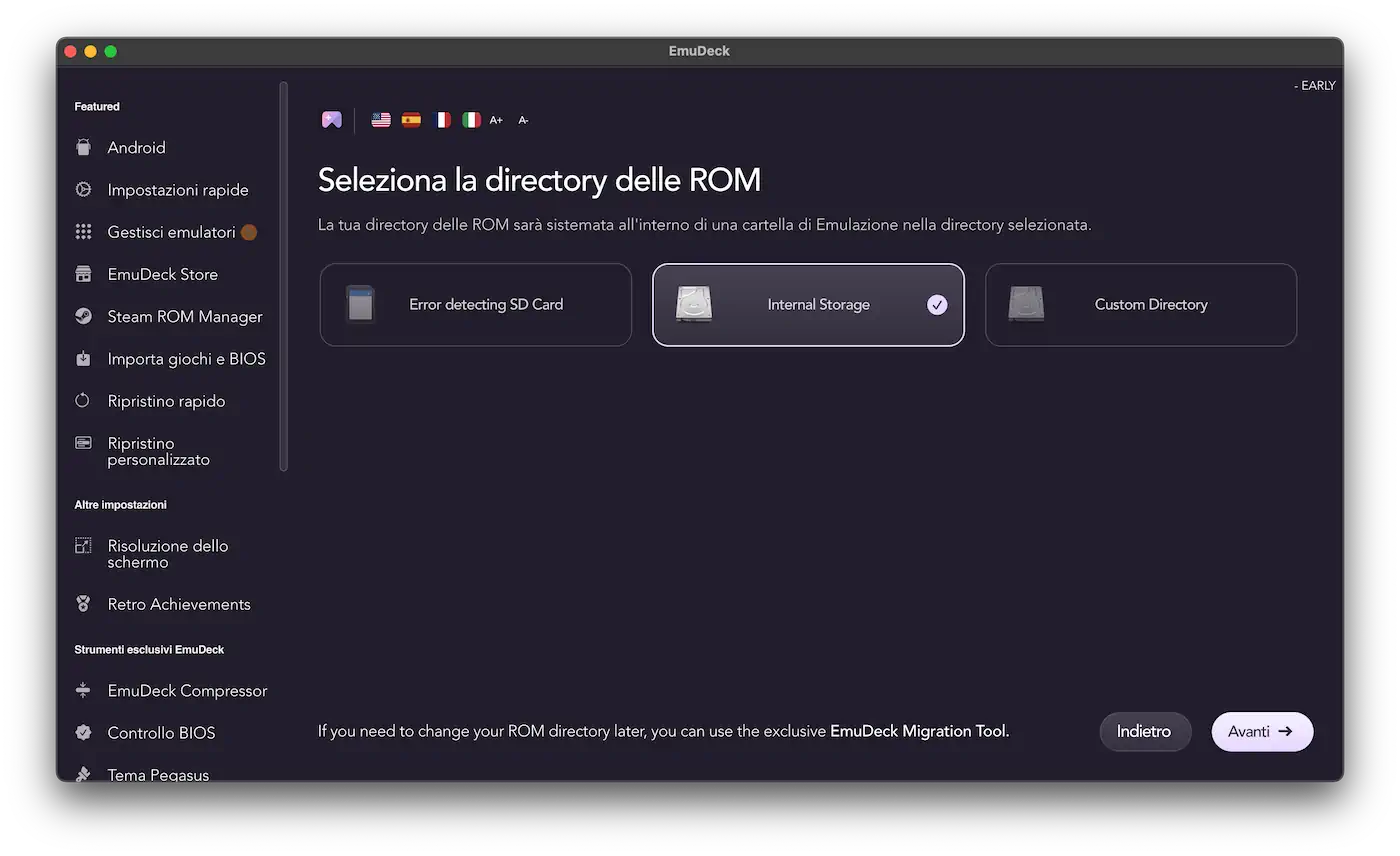1400x856 pixels.
Task: Switch language with the French flag
Action: point(441,120)
